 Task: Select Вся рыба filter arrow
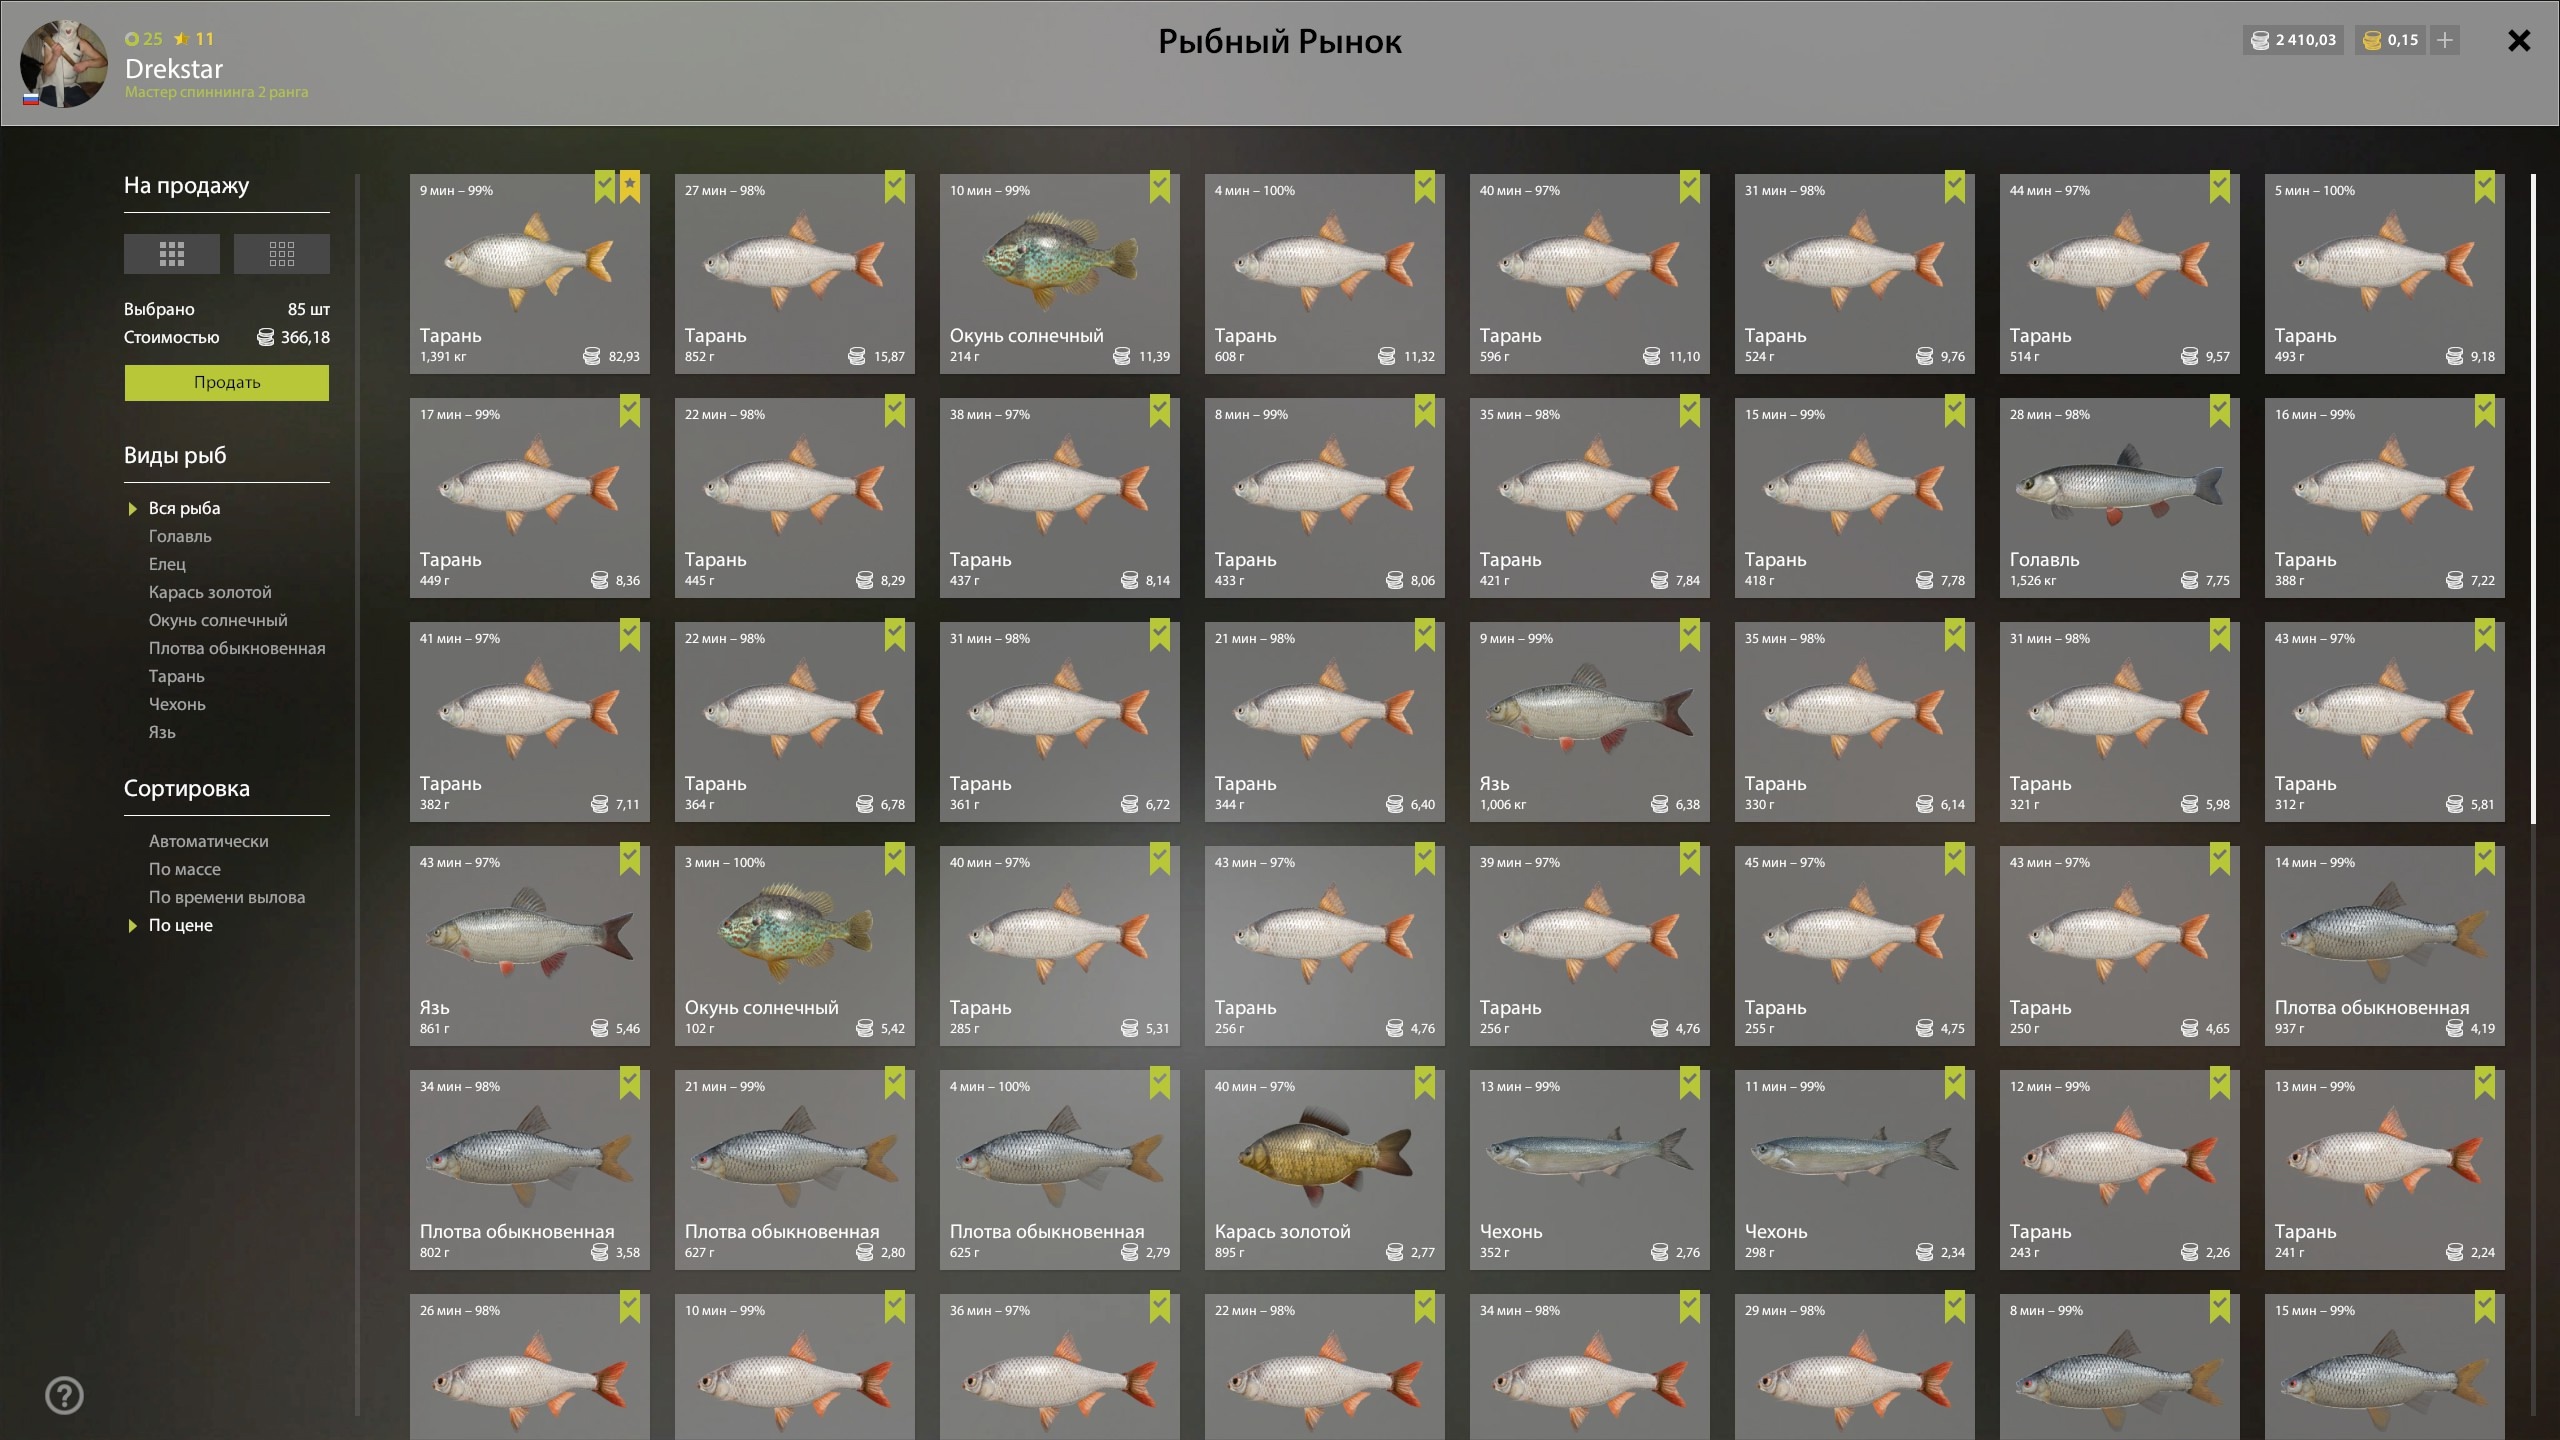point(133,509)
